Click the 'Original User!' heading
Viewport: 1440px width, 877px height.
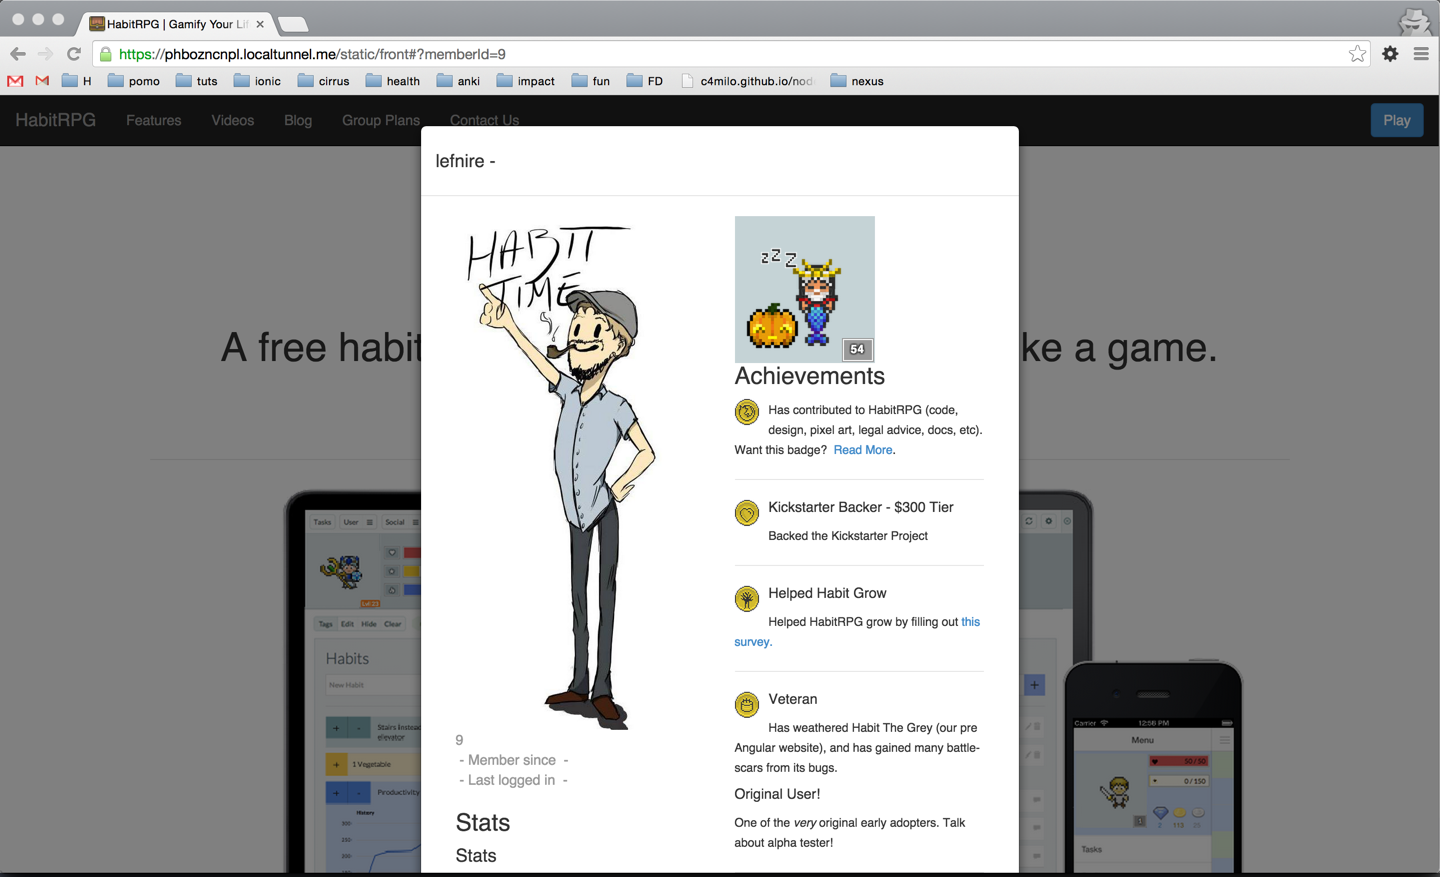777,794
